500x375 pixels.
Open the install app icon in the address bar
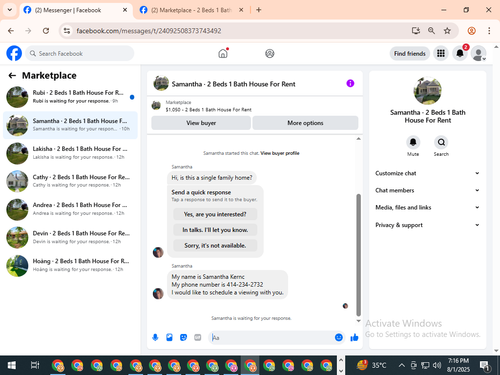[x=416, y=31]
